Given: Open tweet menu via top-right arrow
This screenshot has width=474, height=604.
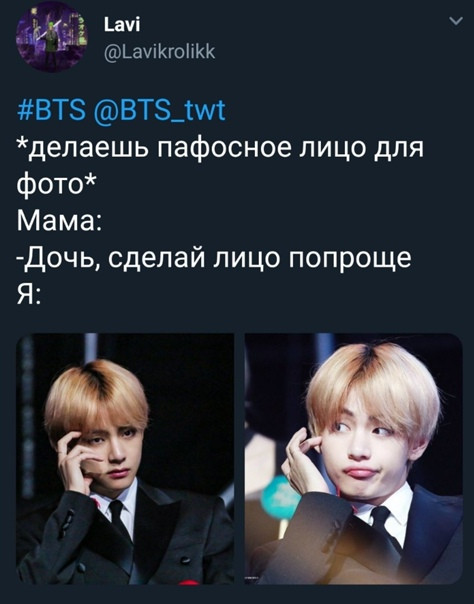Looking at the screenshot, I should click(x=456, y=21).
